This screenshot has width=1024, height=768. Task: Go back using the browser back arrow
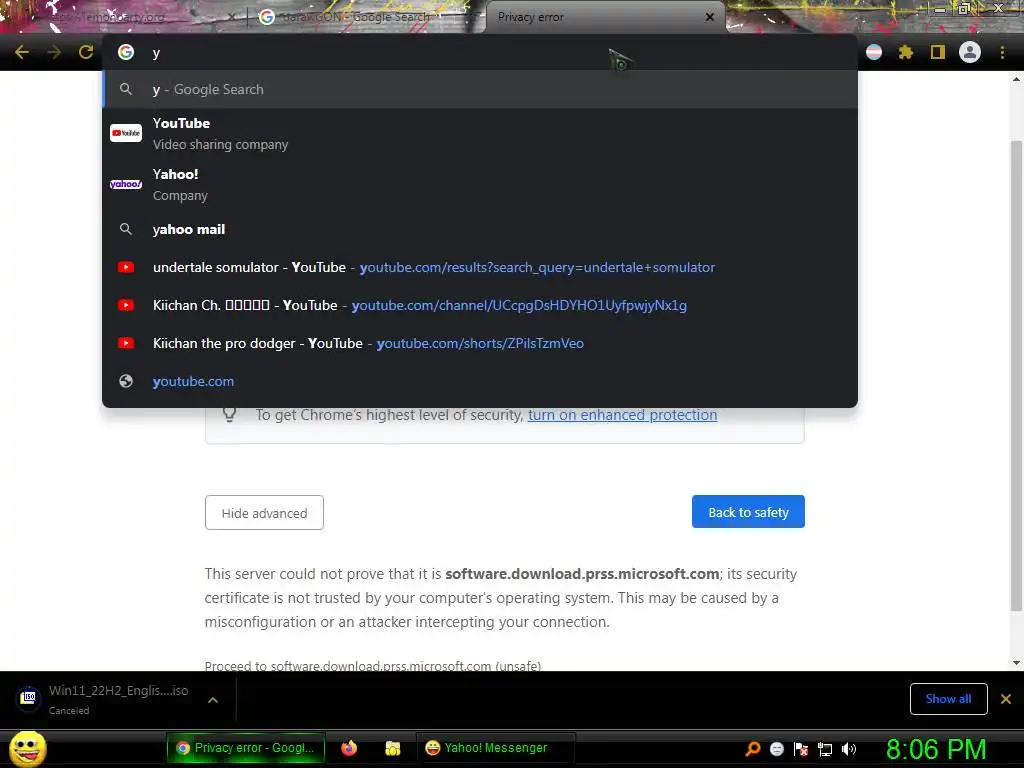point(22,52)
